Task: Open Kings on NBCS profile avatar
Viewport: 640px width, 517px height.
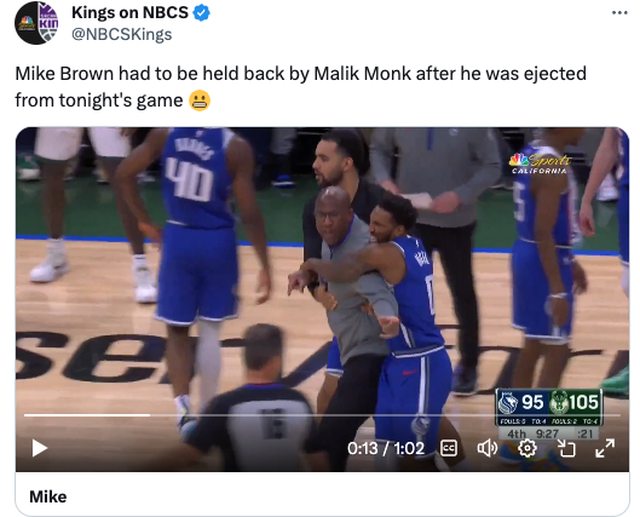Action: coord(36,23)
